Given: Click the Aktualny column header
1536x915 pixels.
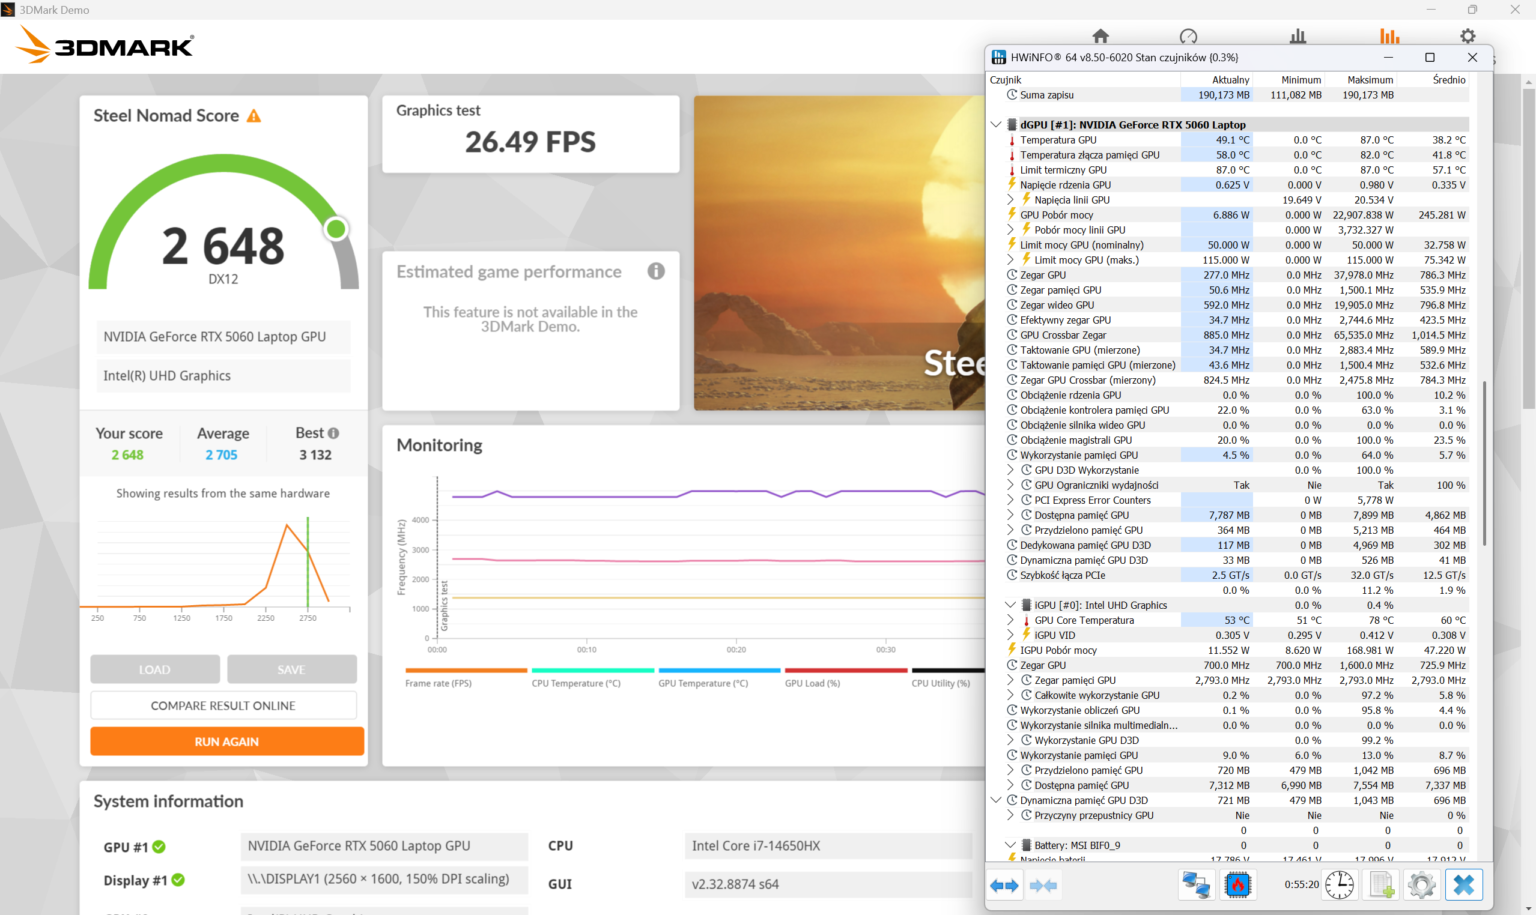Looking at the screenshot, I should coord(1217,80).
